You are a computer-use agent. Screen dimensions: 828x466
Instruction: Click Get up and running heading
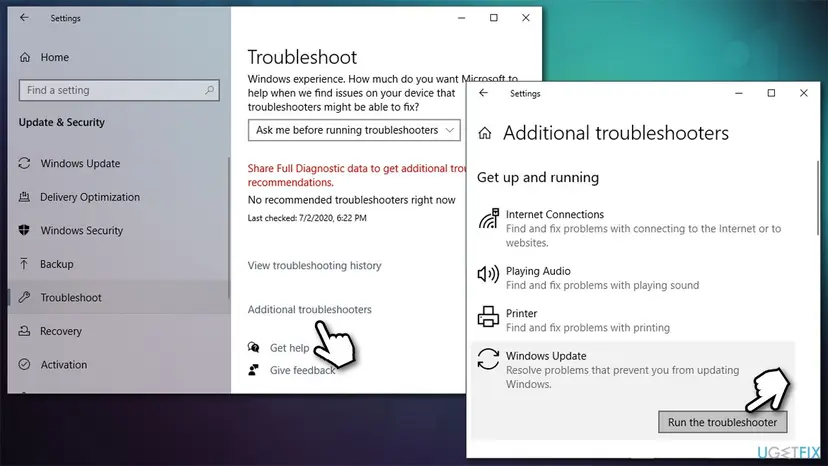(x=538, y=178)
